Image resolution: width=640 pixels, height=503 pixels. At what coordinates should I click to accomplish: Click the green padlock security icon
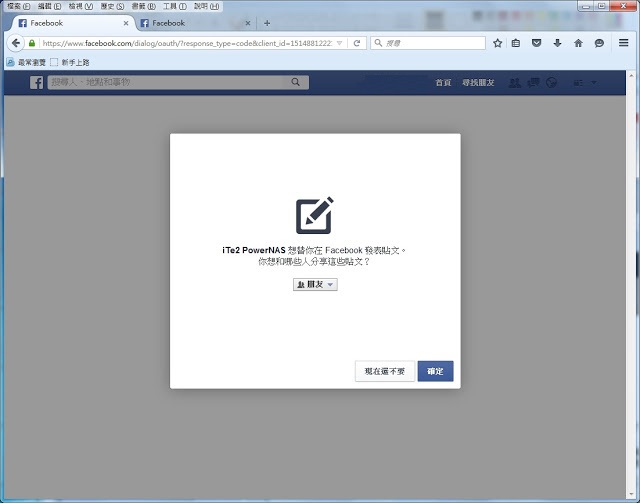[x=32, y=43]
